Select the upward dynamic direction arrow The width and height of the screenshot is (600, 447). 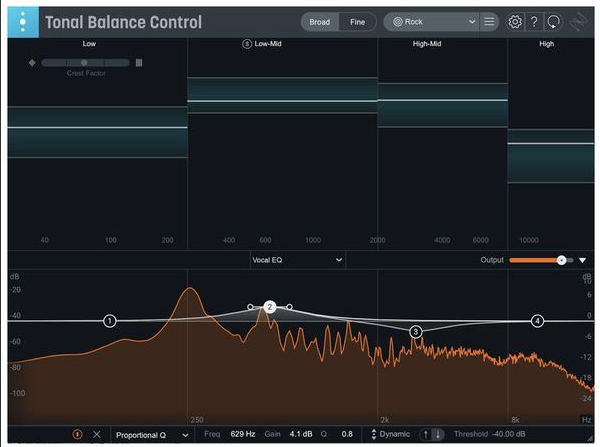[x=425, y=434]
